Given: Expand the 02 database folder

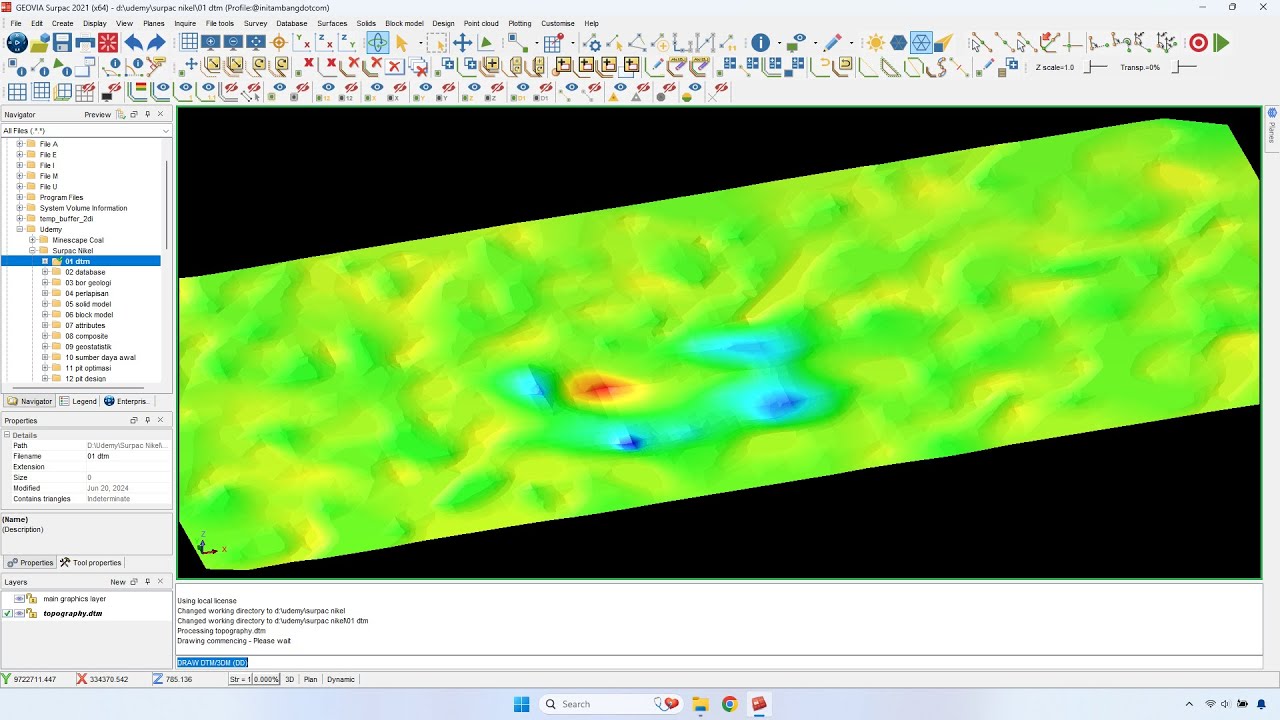Looking at the screenshot, I should point(45,272).
